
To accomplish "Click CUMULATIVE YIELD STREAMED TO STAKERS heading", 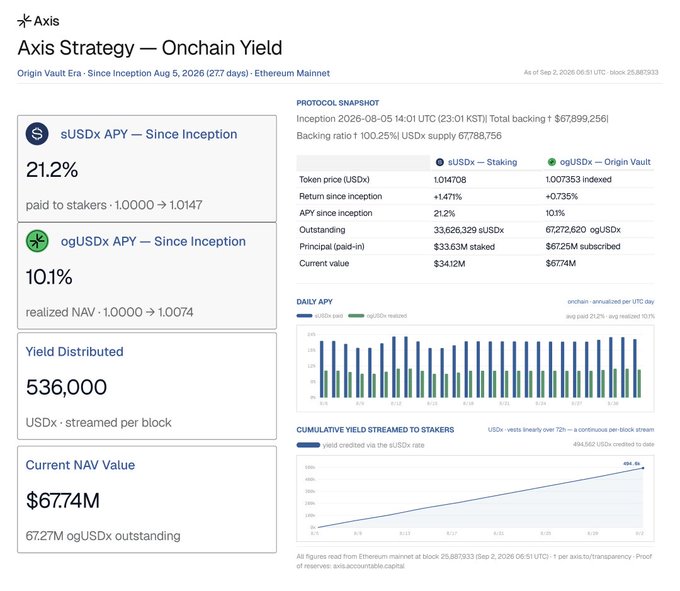I will (375, 430).
